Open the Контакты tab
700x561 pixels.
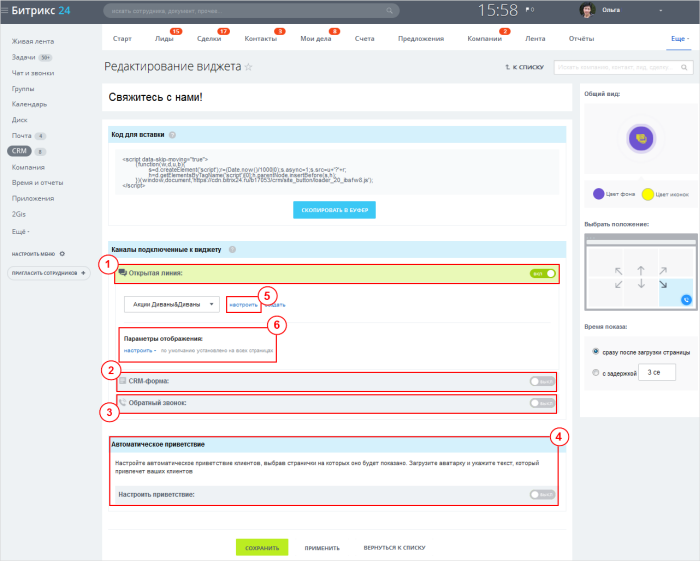[261, 39]
